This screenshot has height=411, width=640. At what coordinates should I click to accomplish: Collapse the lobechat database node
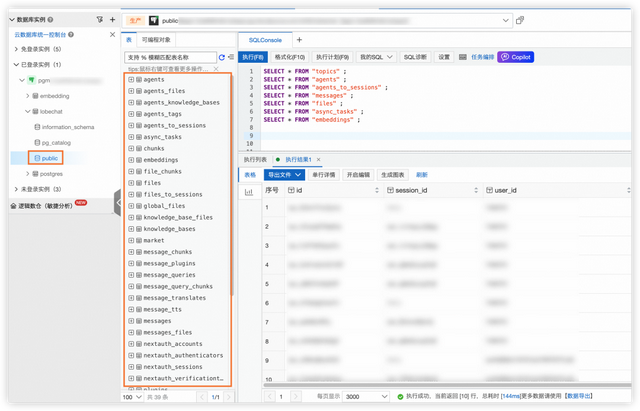[x=27, y=111]
